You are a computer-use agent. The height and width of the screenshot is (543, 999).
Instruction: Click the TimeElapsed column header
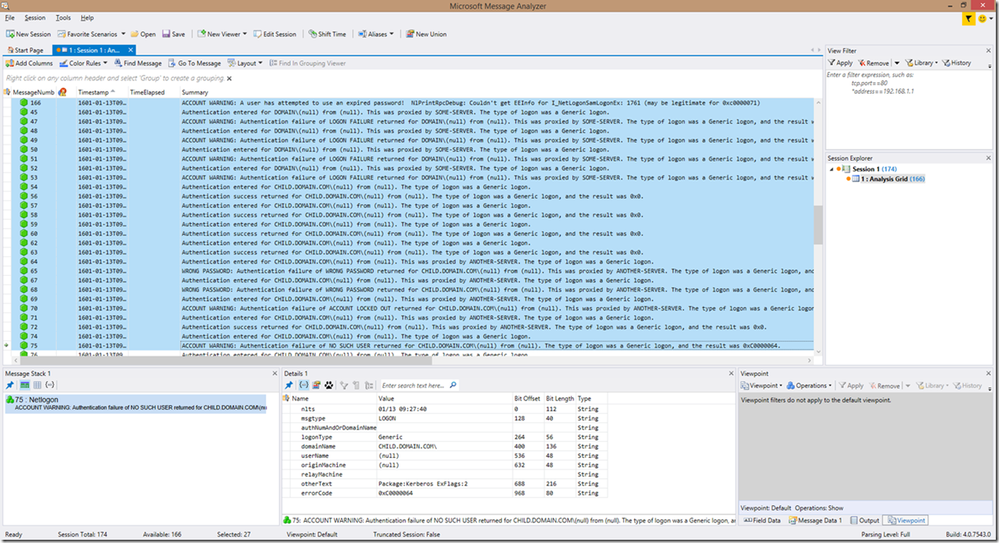(147, 92)
